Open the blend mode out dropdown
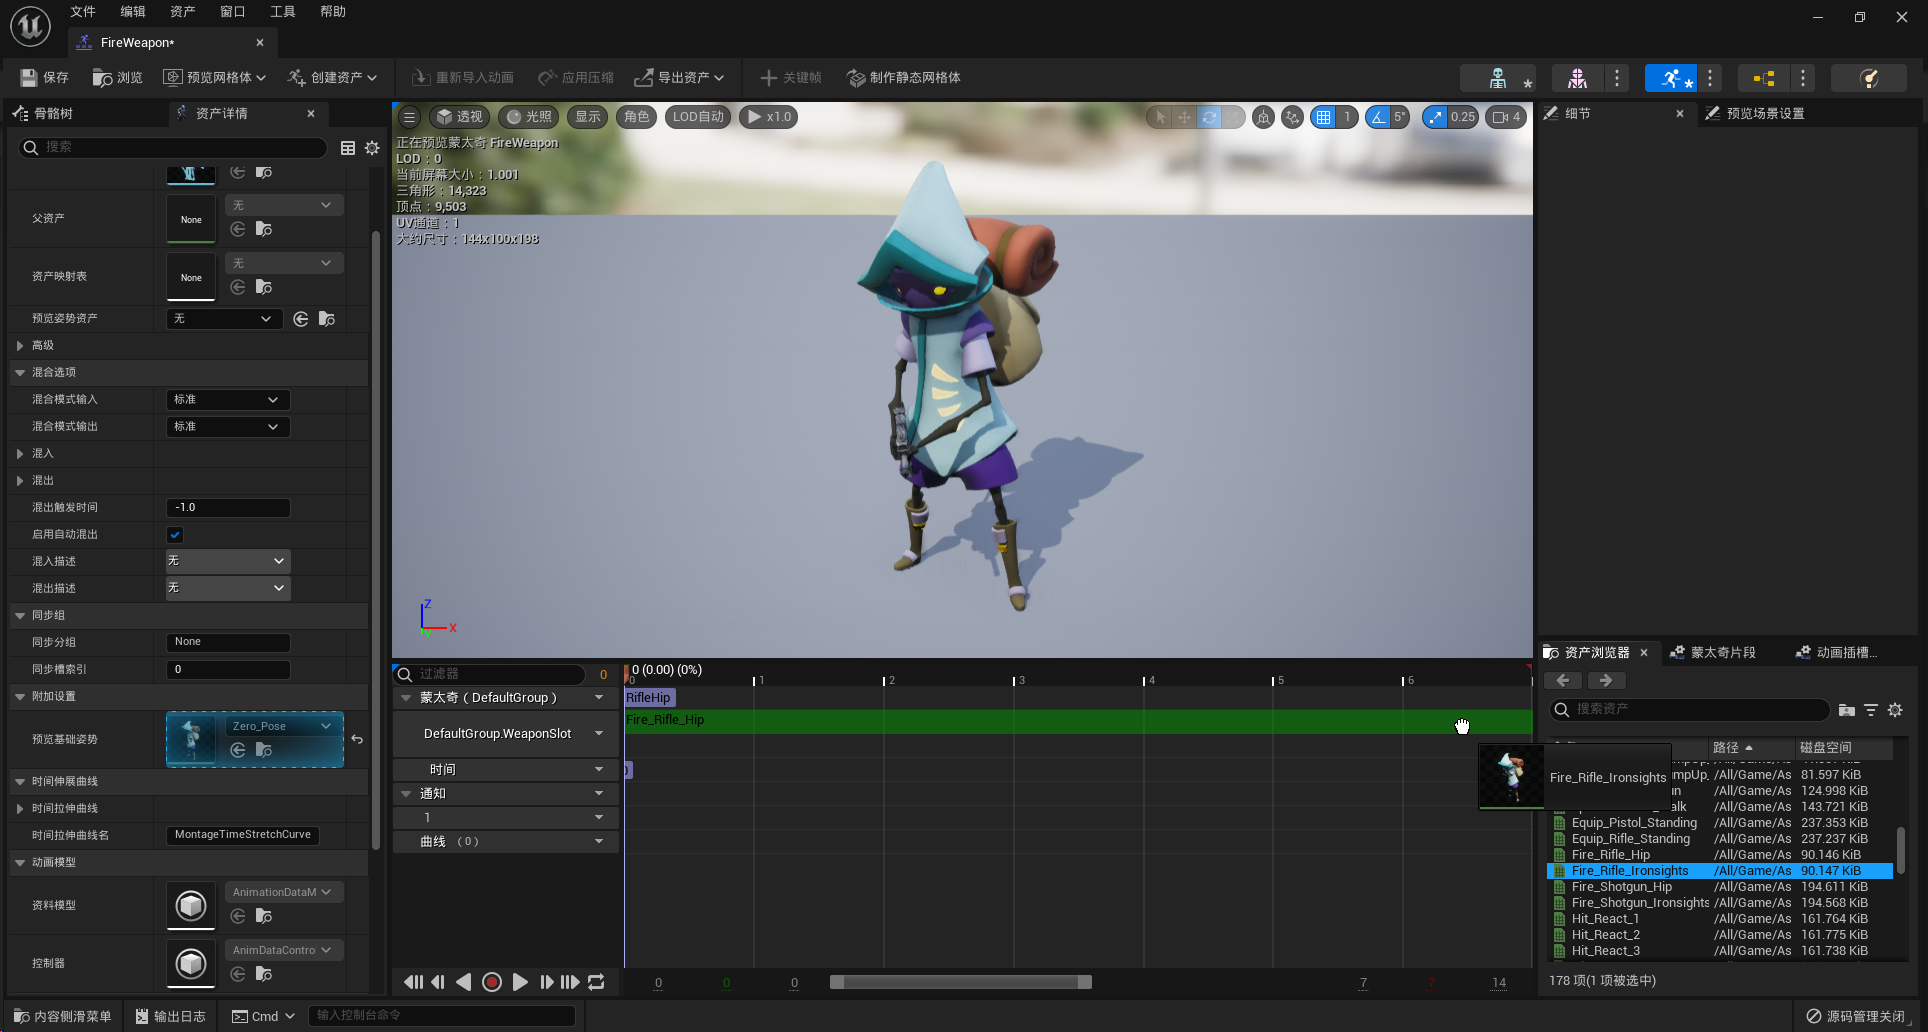 click(x=228, y=427)
